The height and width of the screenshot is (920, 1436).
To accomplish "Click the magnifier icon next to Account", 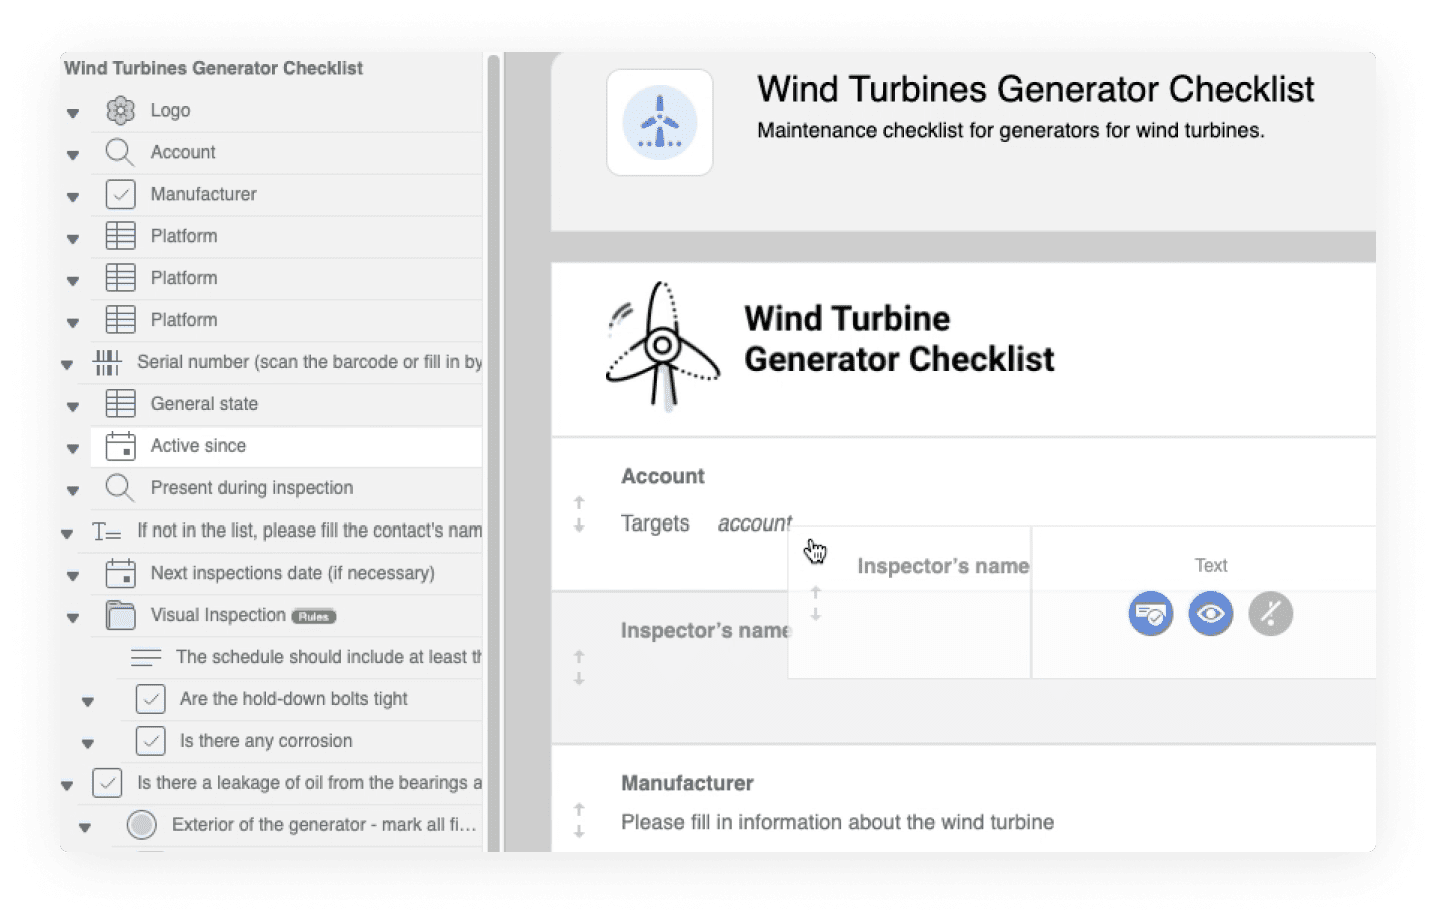I will [x=119, y=152].
